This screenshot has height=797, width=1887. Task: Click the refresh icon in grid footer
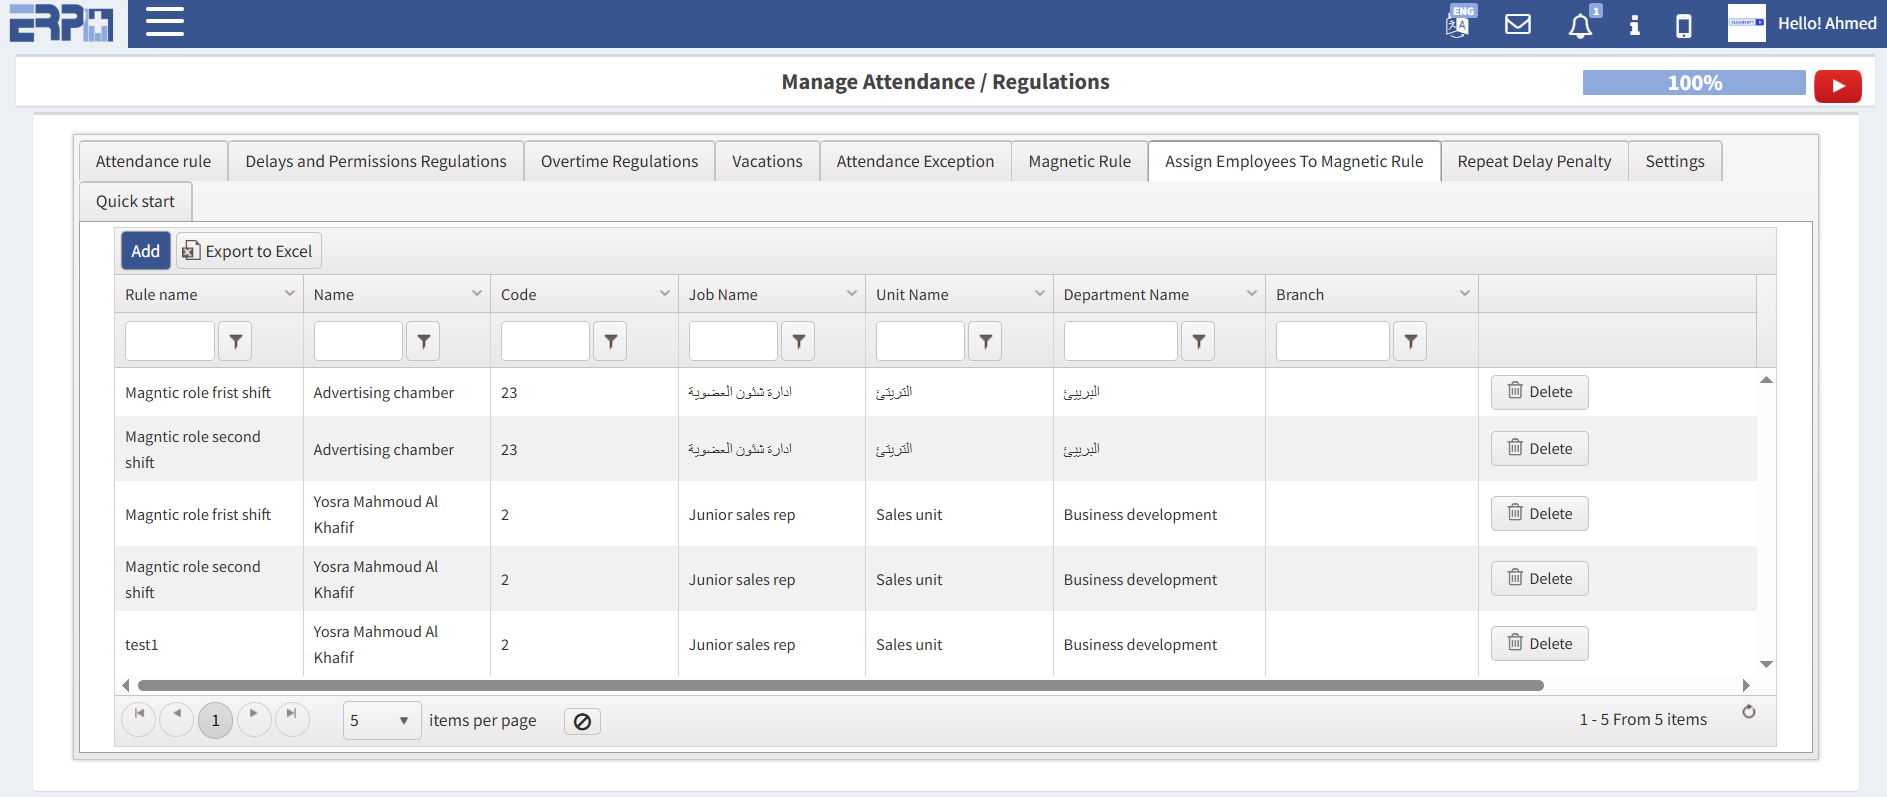point(1748,712)
